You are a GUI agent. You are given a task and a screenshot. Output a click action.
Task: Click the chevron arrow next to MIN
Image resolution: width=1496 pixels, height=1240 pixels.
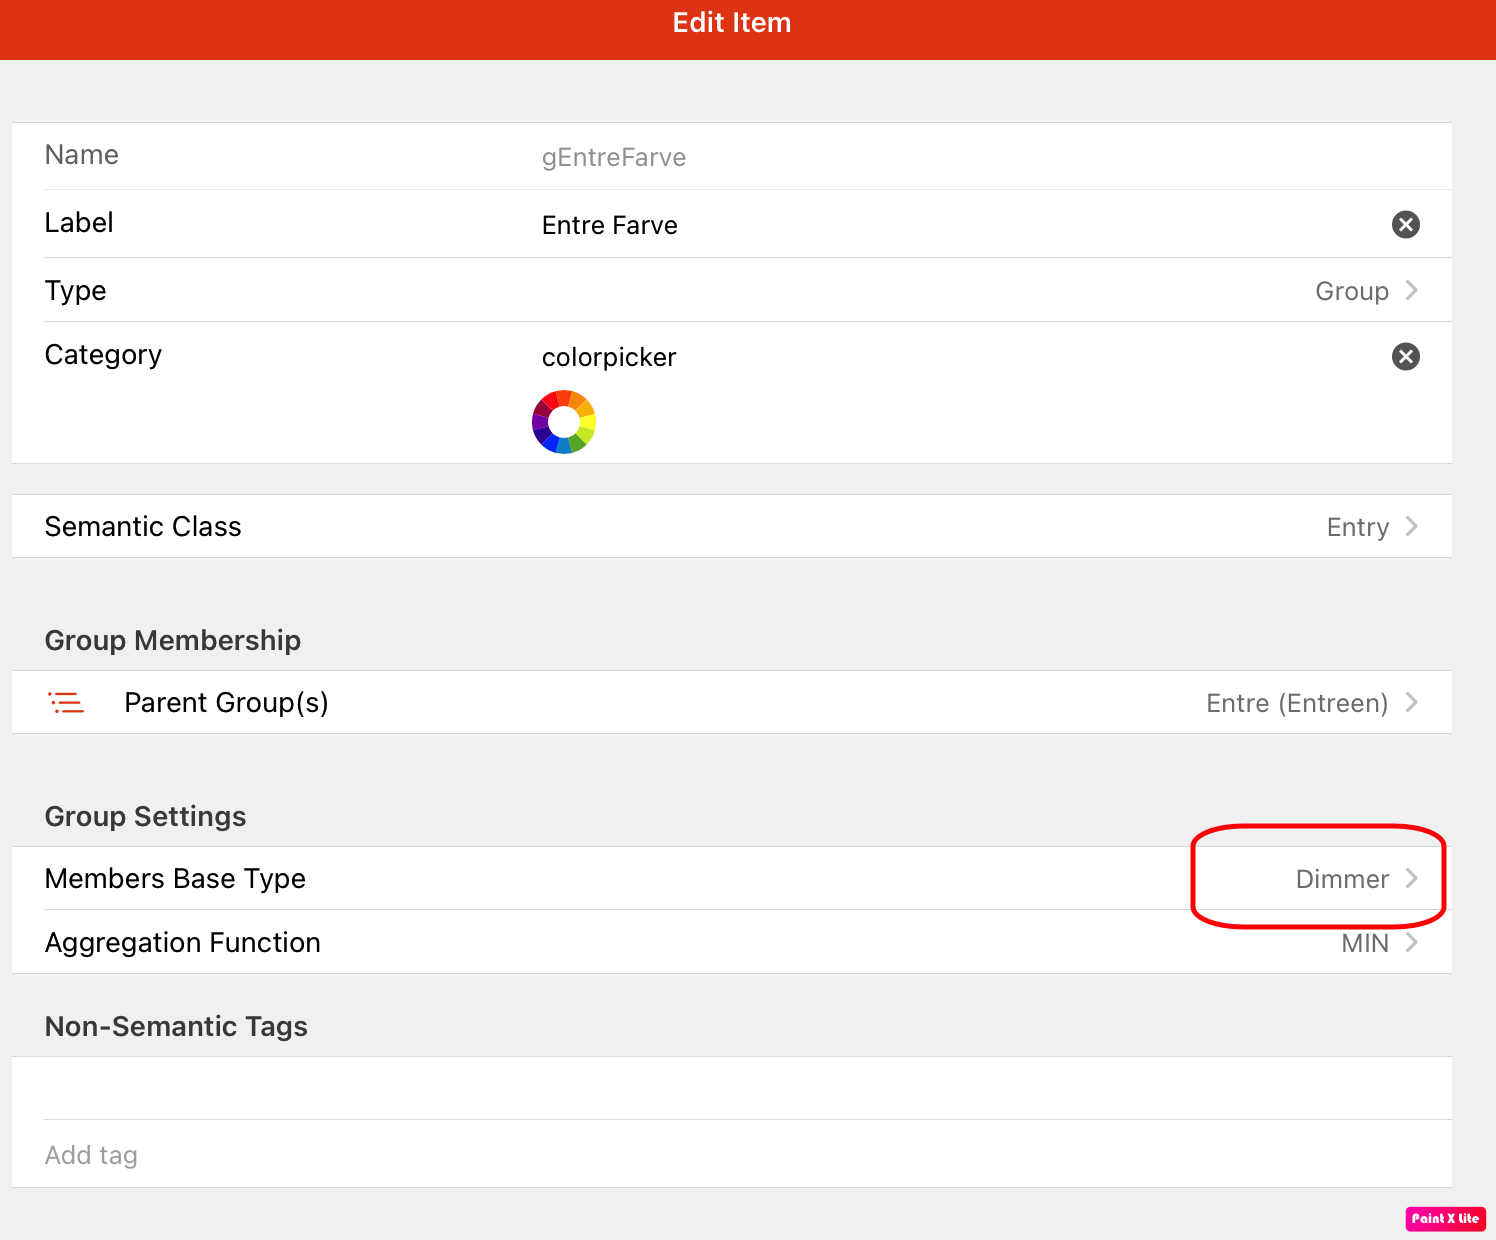(1411, 942)
